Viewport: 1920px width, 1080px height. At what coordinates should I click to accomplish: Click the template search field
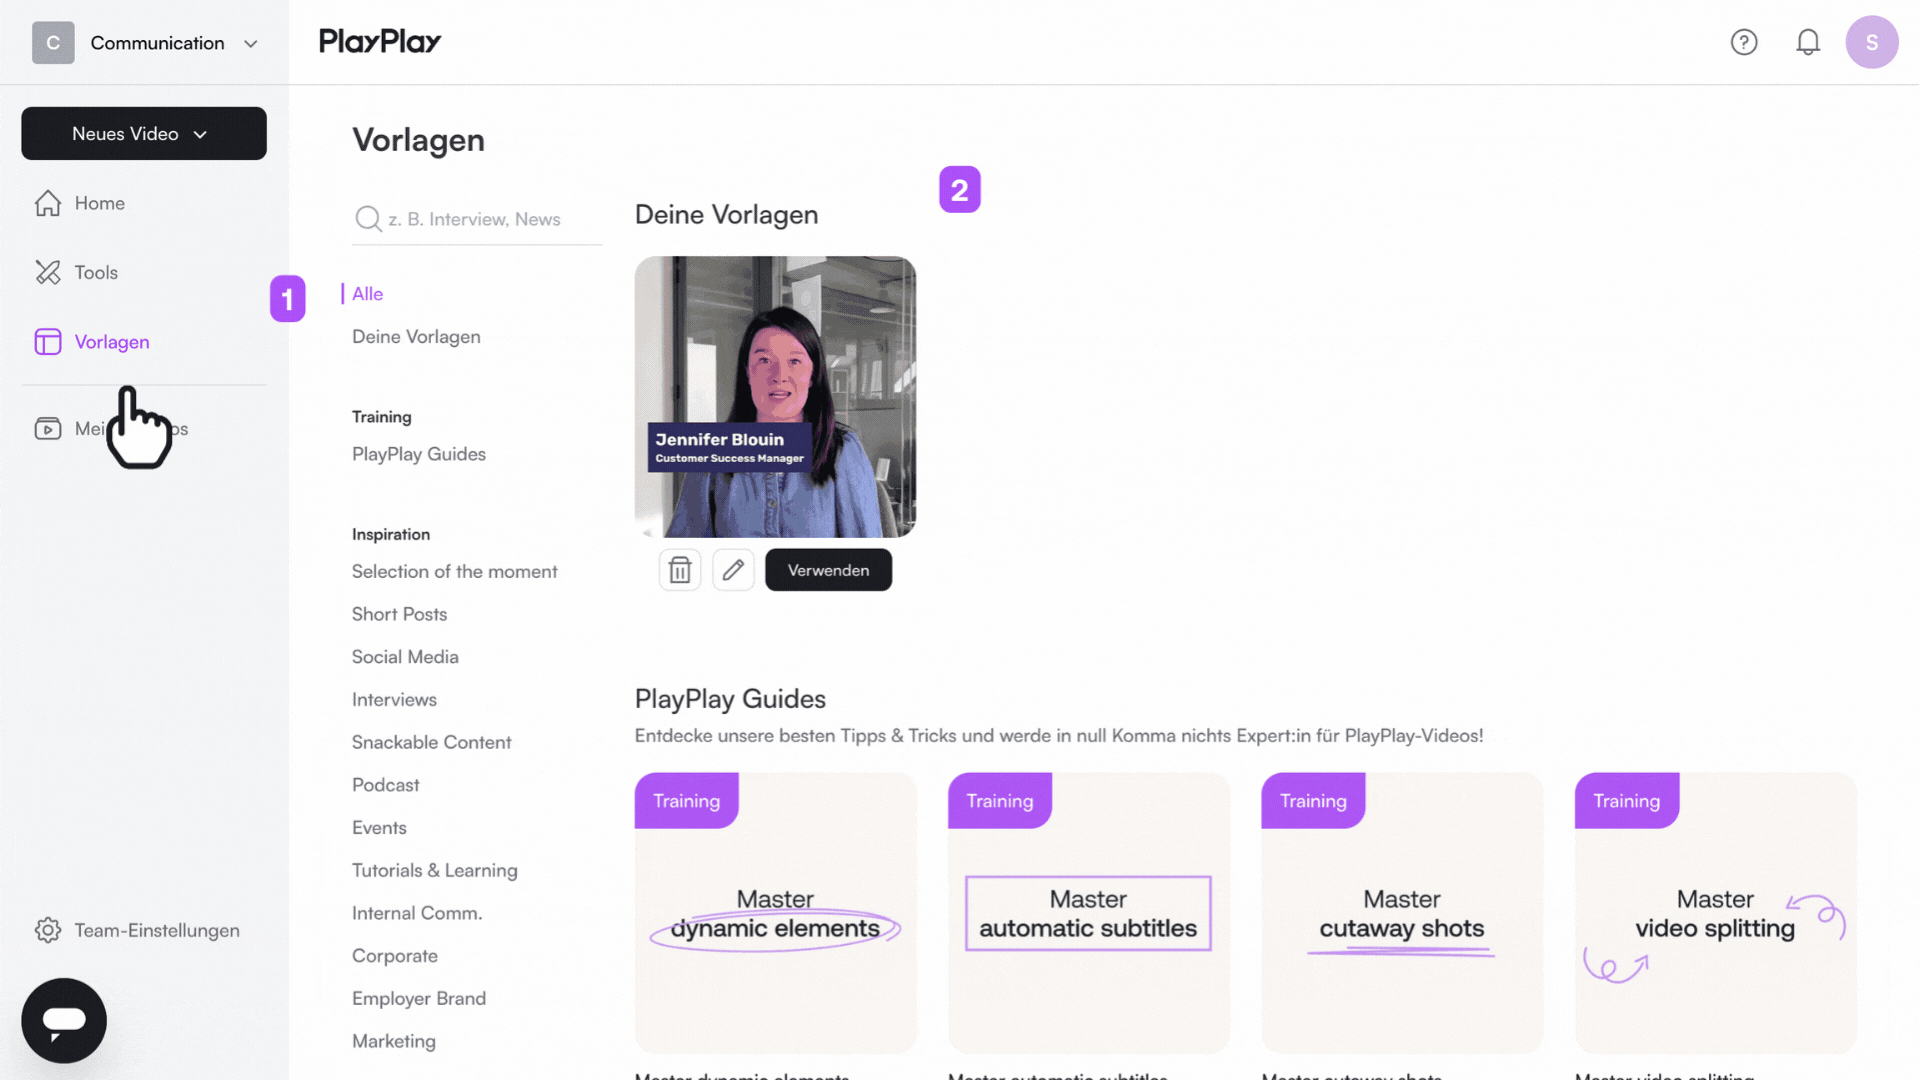click(477, 219)
